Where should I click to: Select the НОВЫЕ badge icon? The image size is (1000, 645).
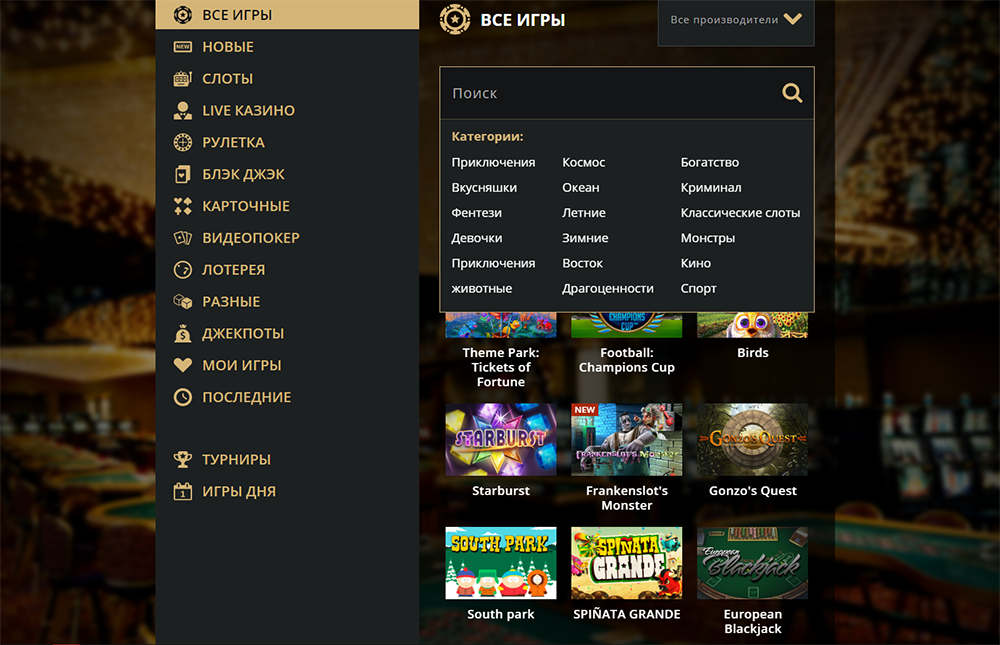coord(181,46)
